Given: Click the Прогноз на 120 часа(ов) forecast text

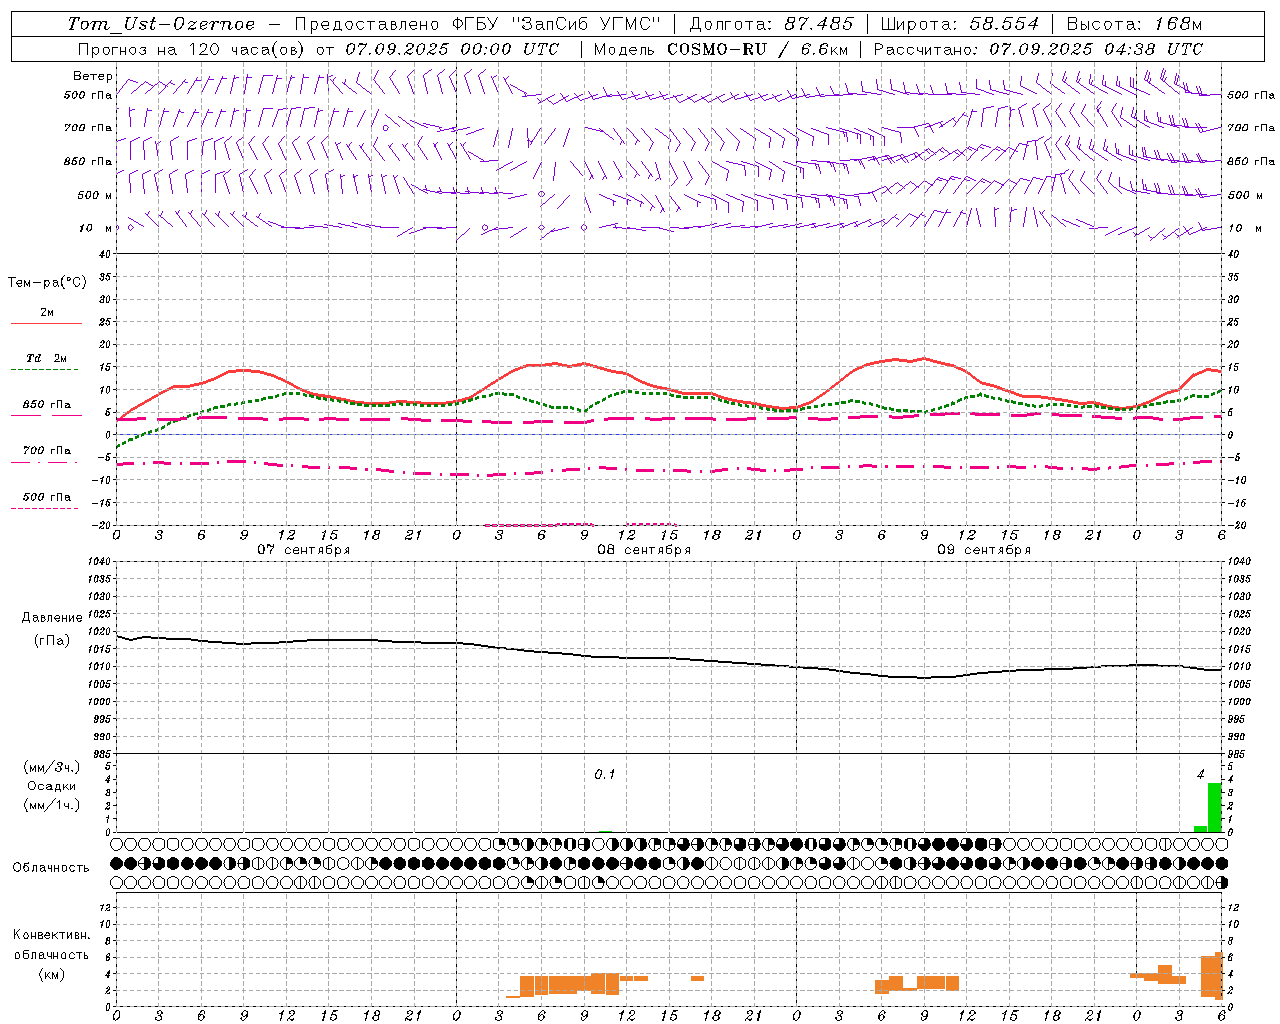Looking at the screenshot, I should [x=190, y=49].
